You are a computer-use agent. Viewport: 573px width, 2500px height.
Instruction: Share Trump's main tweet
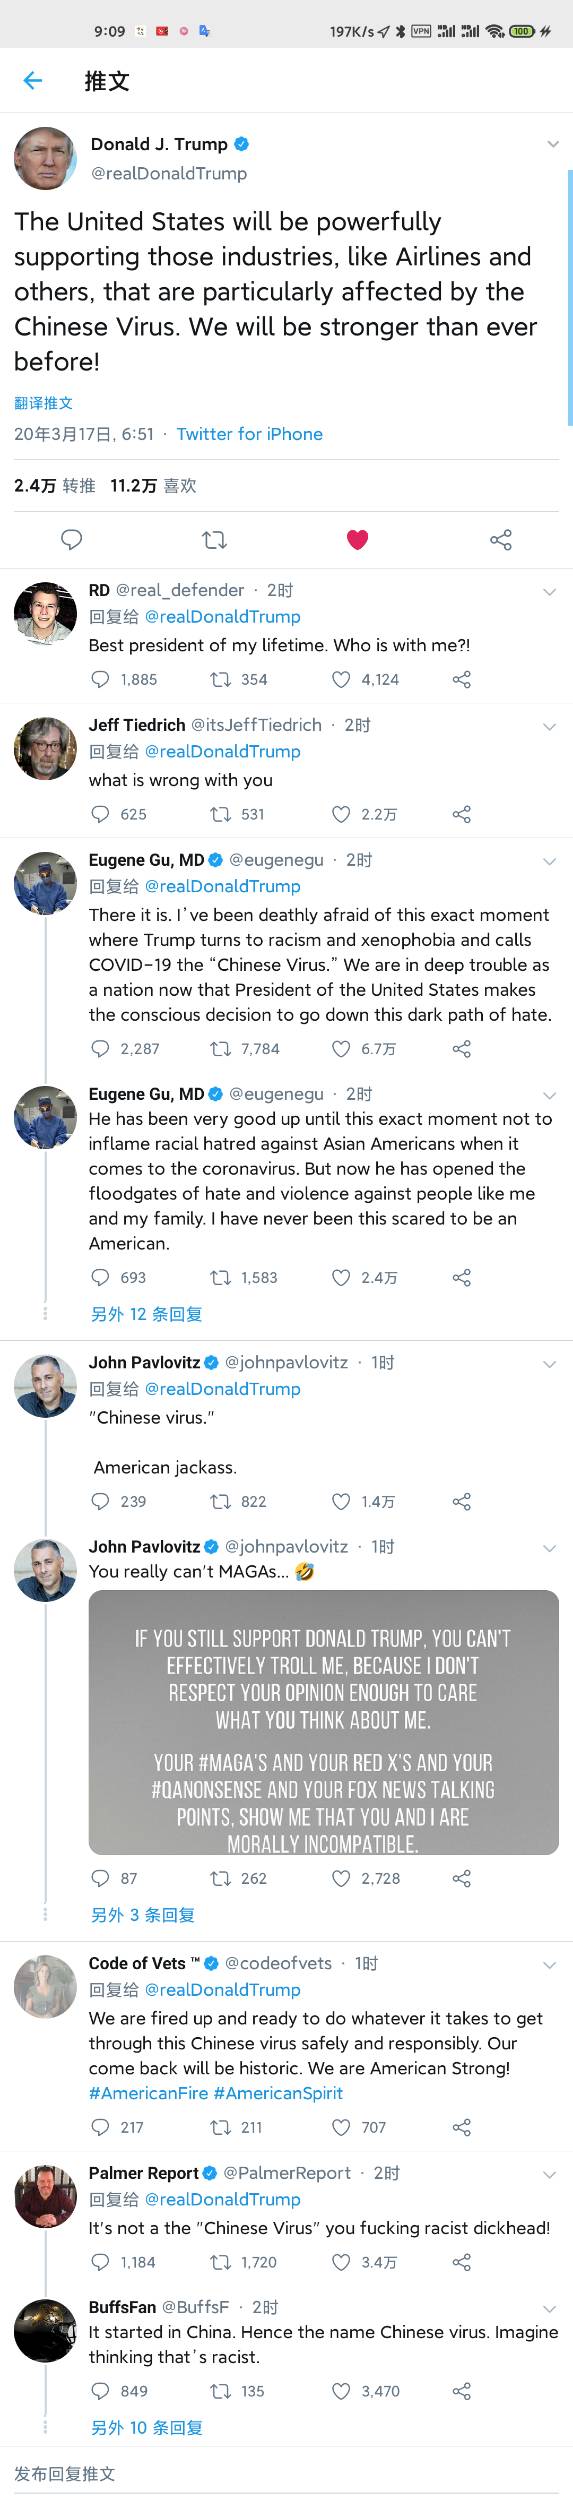(501, 540)
